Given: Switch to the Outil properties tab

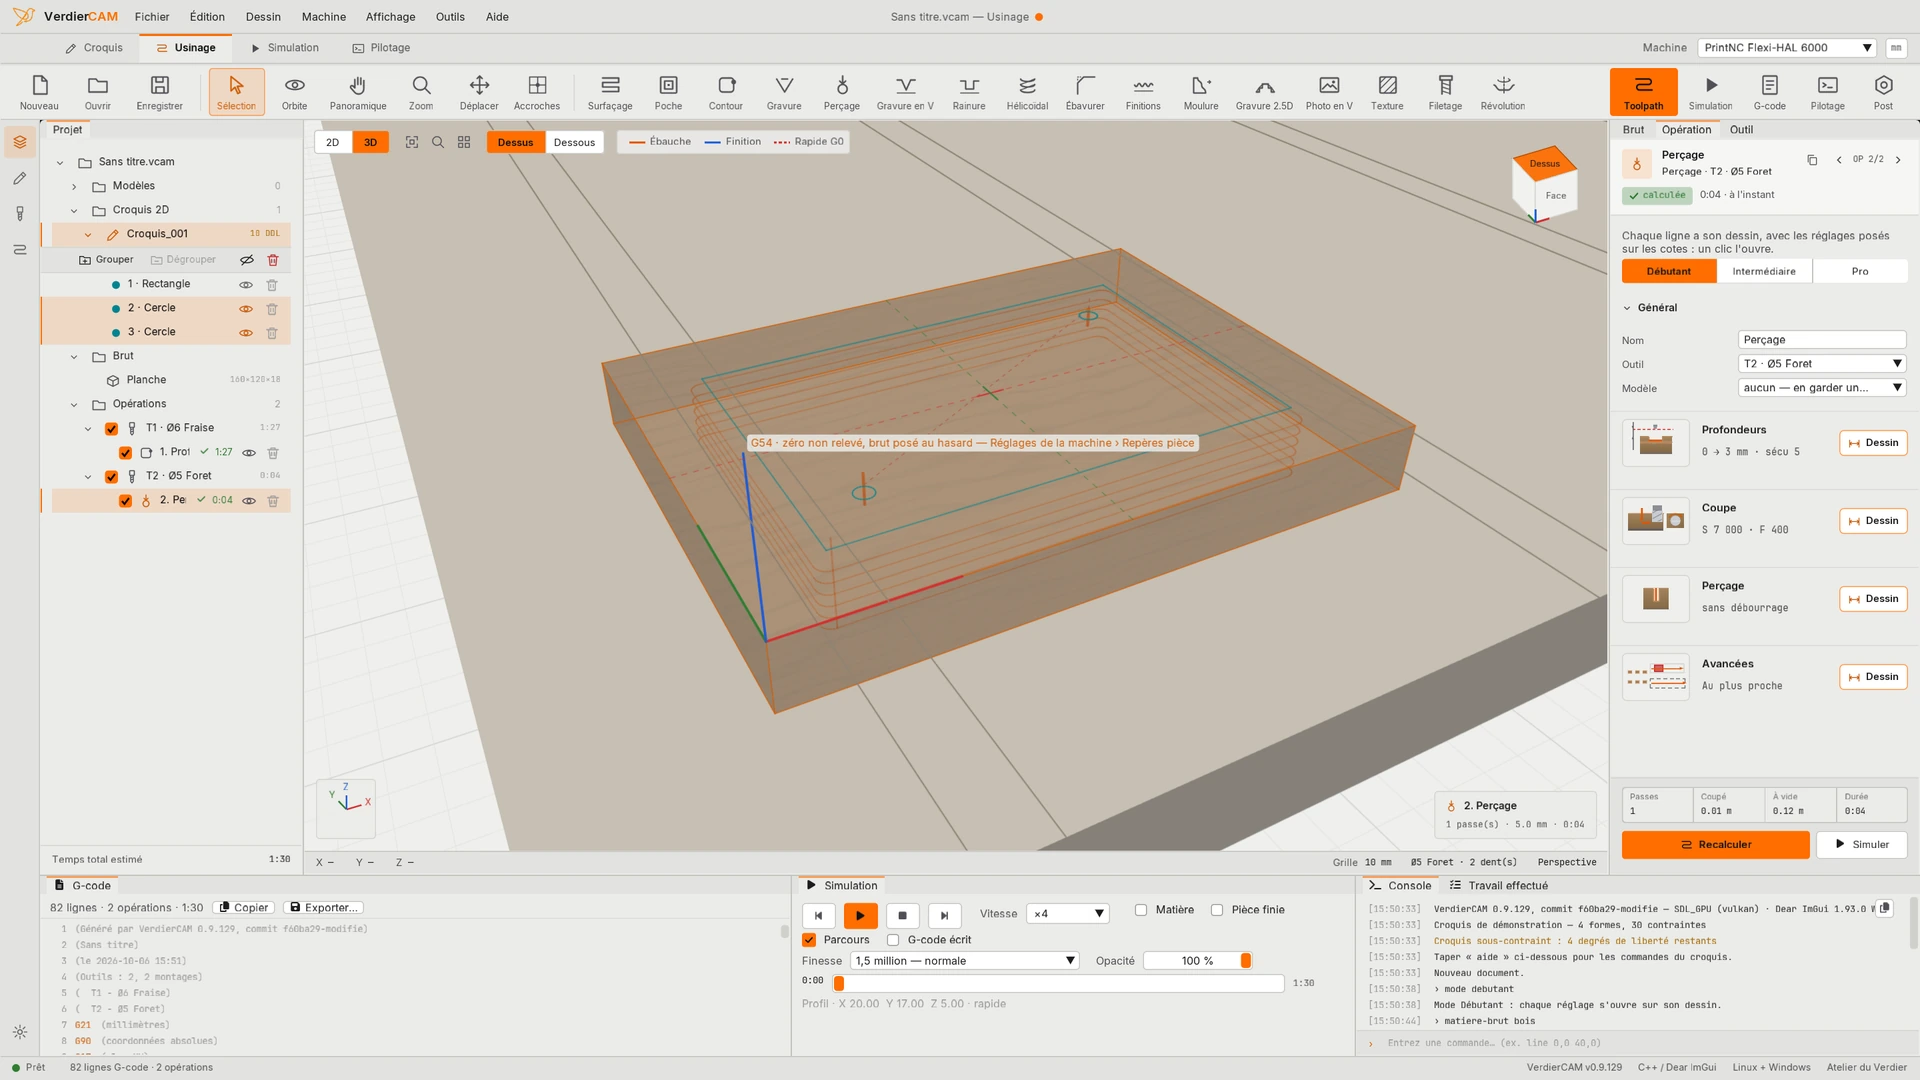Looking at the screenshot, I should [1741, 130].
